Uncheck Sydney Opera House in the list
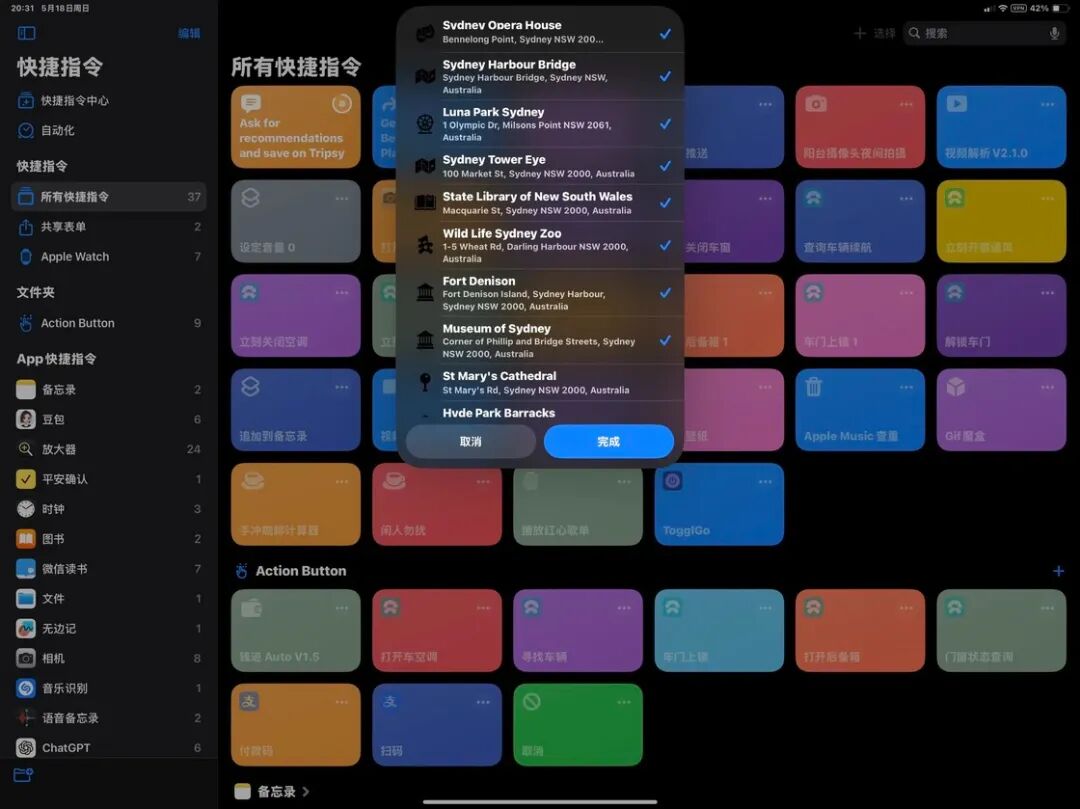Viewport: 1080px width, 809px height. pyautogui.click(x=665, y=33)
